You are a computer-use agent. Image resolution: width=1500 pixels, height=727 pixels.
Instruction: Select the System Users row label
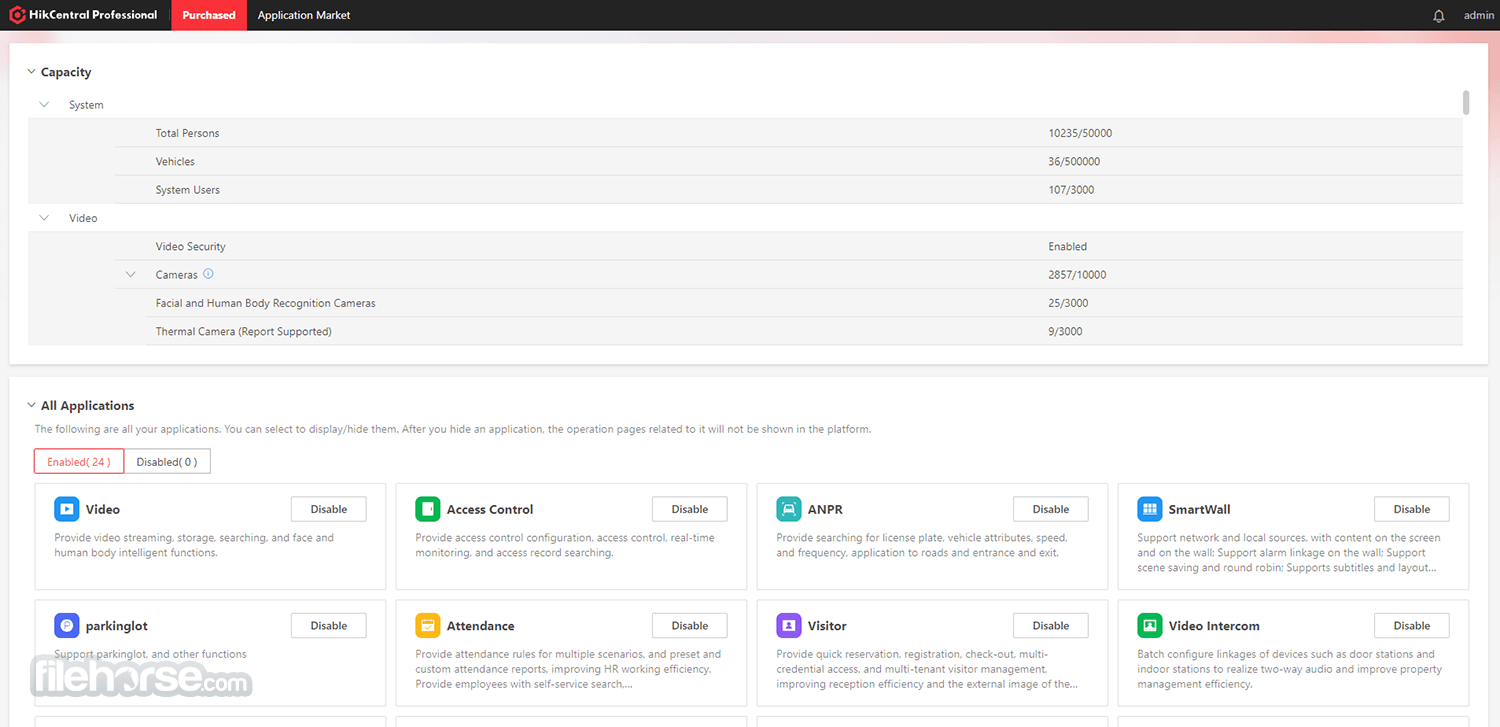(188, 190)
